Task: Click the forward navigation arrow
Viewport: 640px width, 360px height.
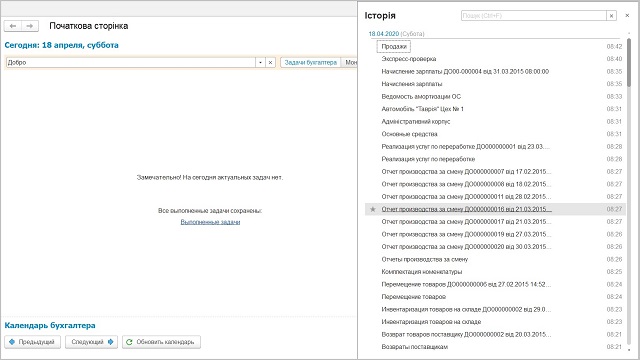Action: [30, 26]
